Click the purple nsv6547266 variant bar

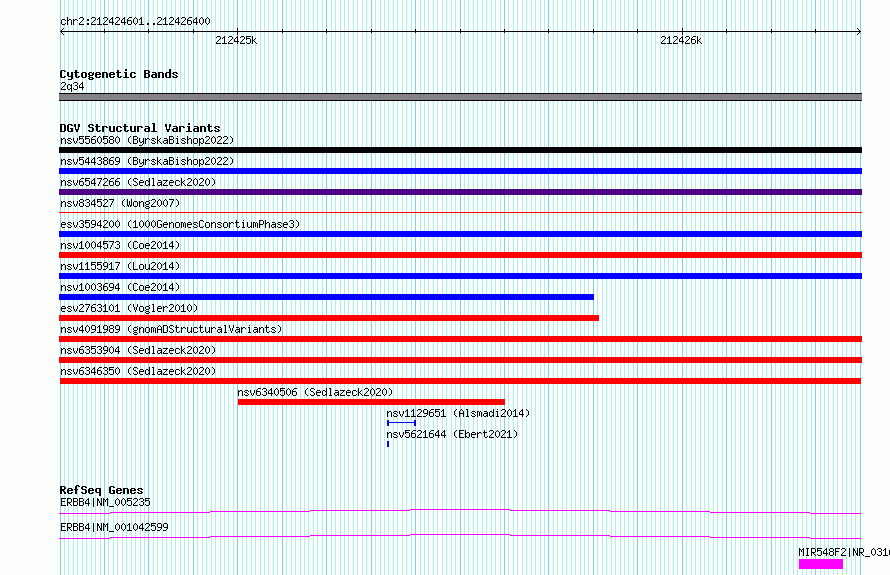pos(460,192)
